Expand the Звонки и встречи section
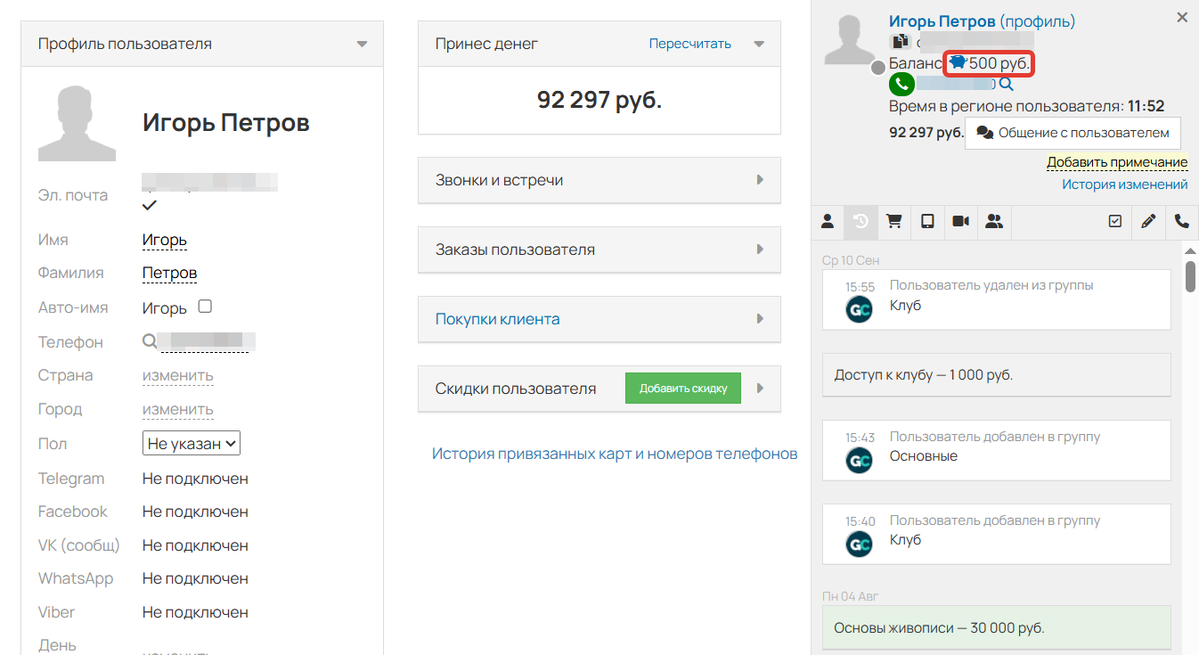The width and height of the screenshot is (1199, 655). coord(598,180)
